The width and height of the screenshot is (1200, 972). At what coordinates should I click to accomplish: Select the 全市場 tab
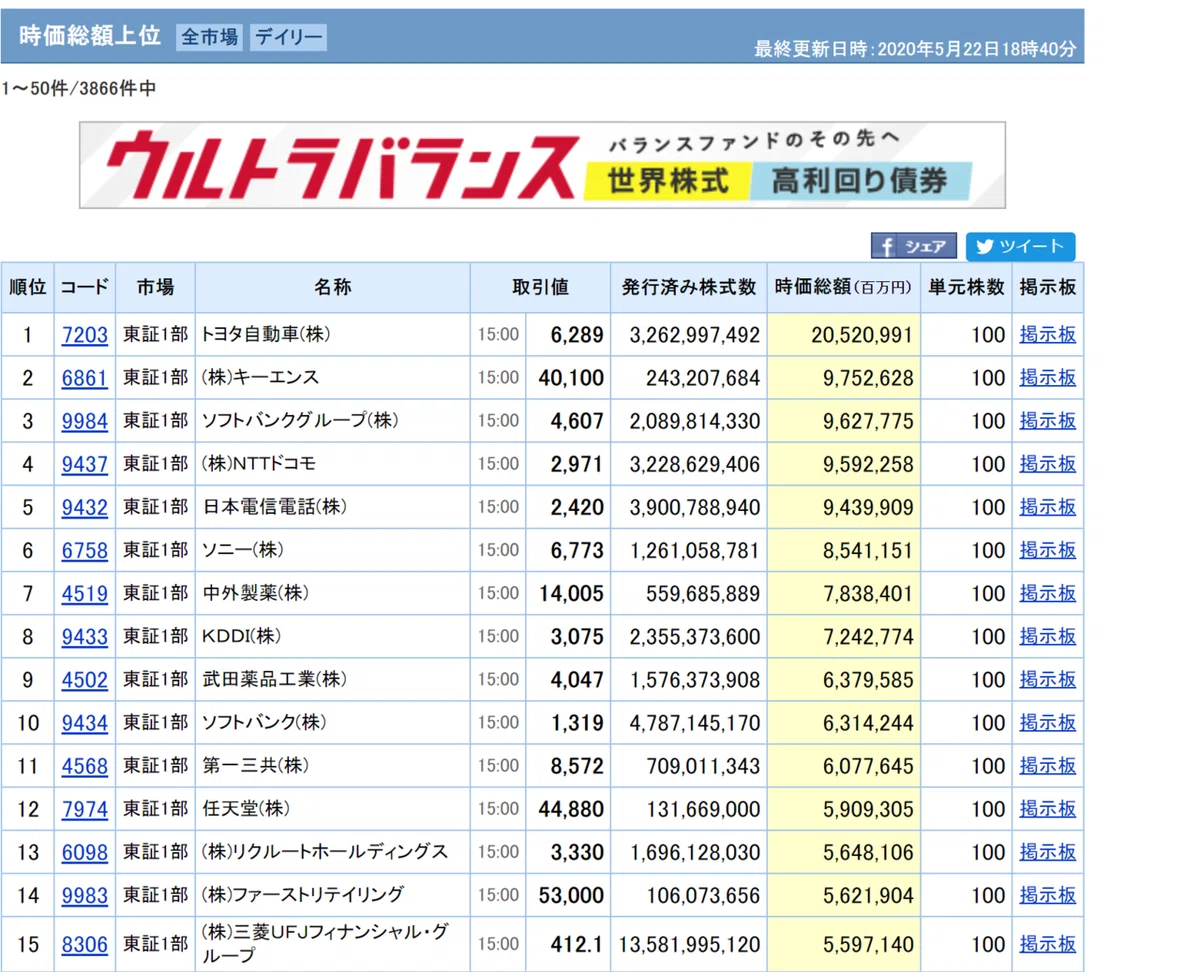pos(210,37)
